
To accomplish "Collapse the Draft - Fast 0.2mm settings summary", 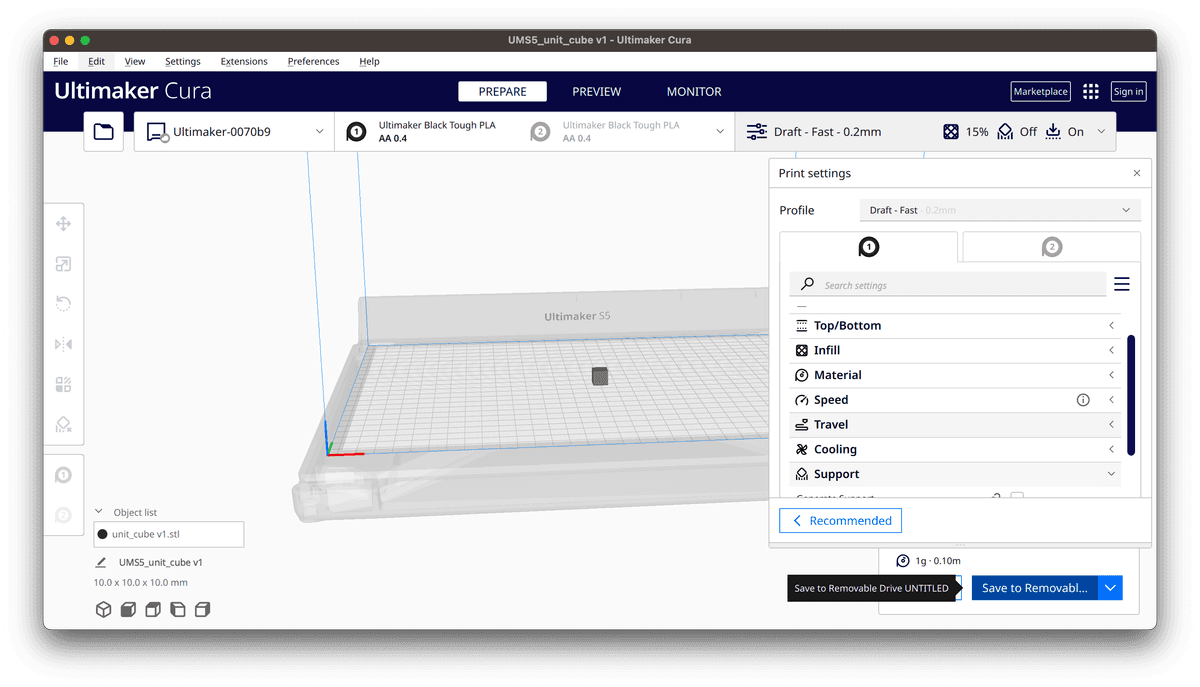I will (925, 131).
